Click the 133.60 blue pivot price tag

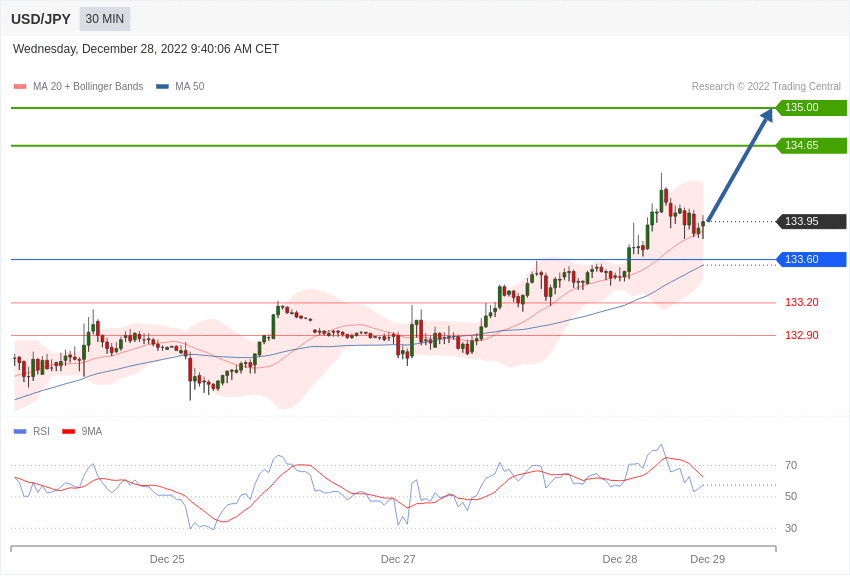tap(811, 260)
